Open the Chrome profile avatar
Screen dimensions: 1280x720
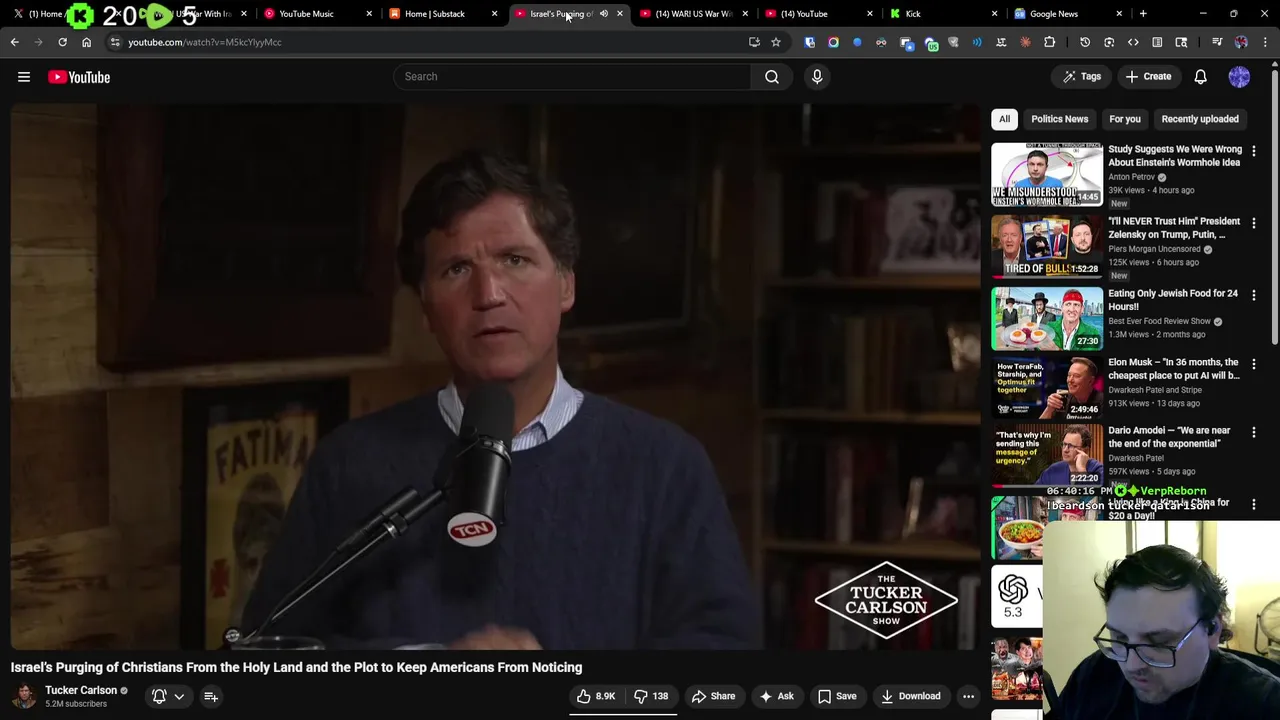(1241, 42)
